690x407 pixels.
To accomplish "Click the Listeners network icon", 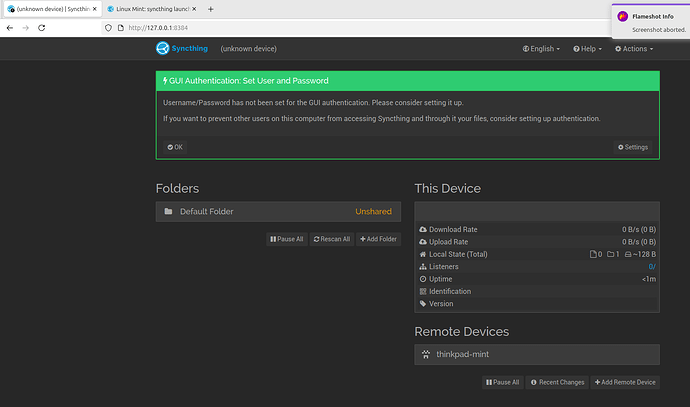I will point(423,267).
